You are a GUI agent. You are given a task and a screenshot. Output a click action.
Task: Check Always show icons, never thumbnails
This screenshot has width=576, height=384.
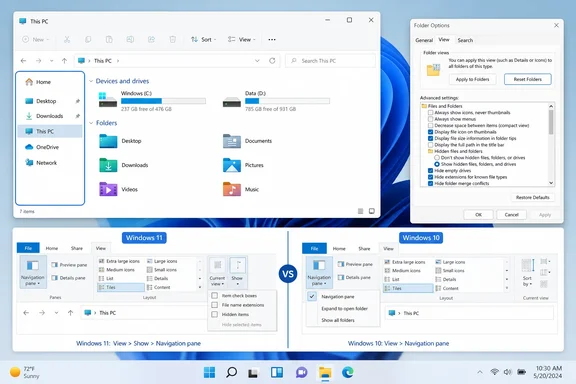point(431,112)
